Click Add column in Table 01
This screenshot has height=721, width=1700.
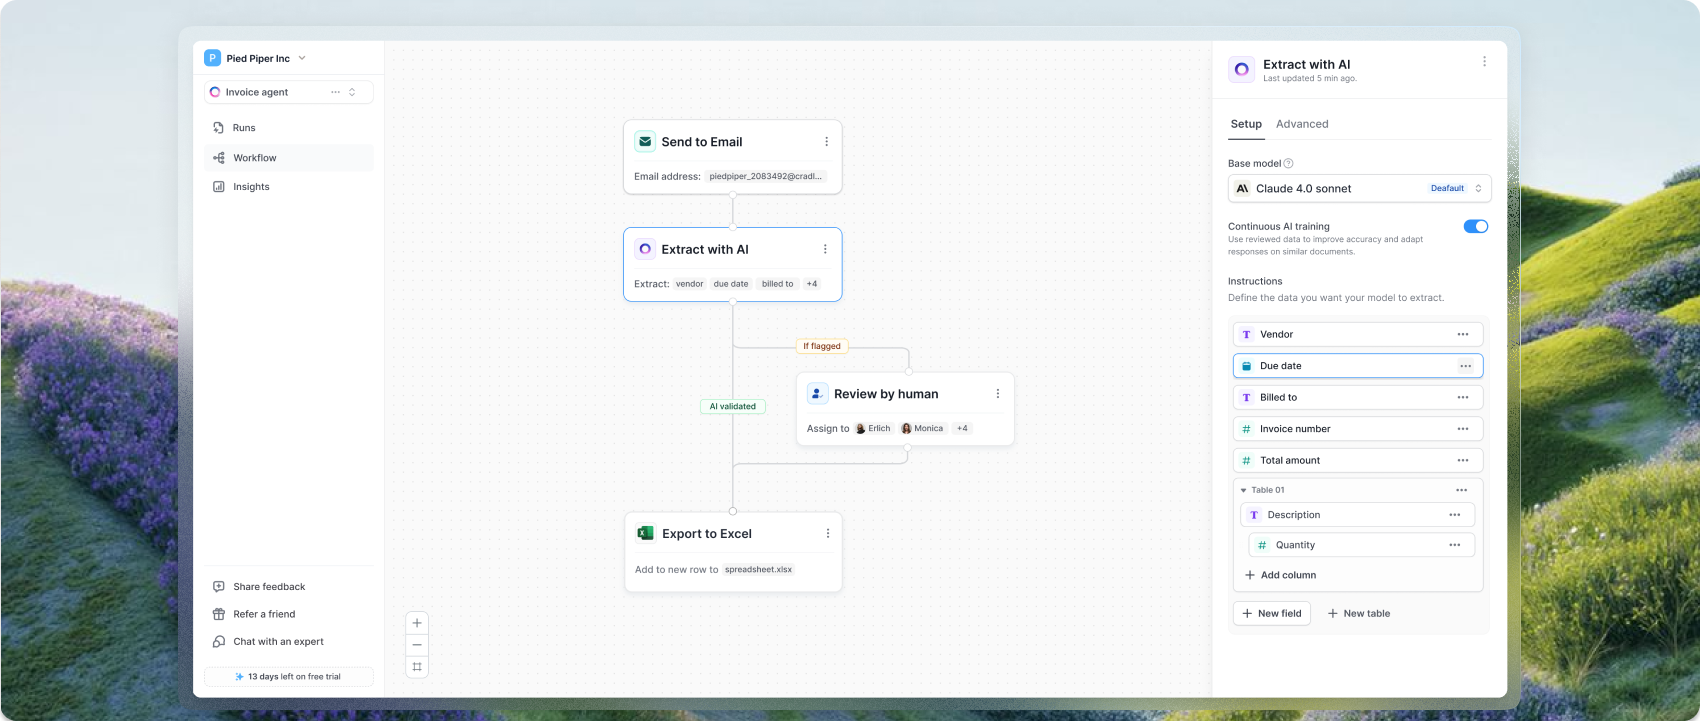click(1280, 575)
